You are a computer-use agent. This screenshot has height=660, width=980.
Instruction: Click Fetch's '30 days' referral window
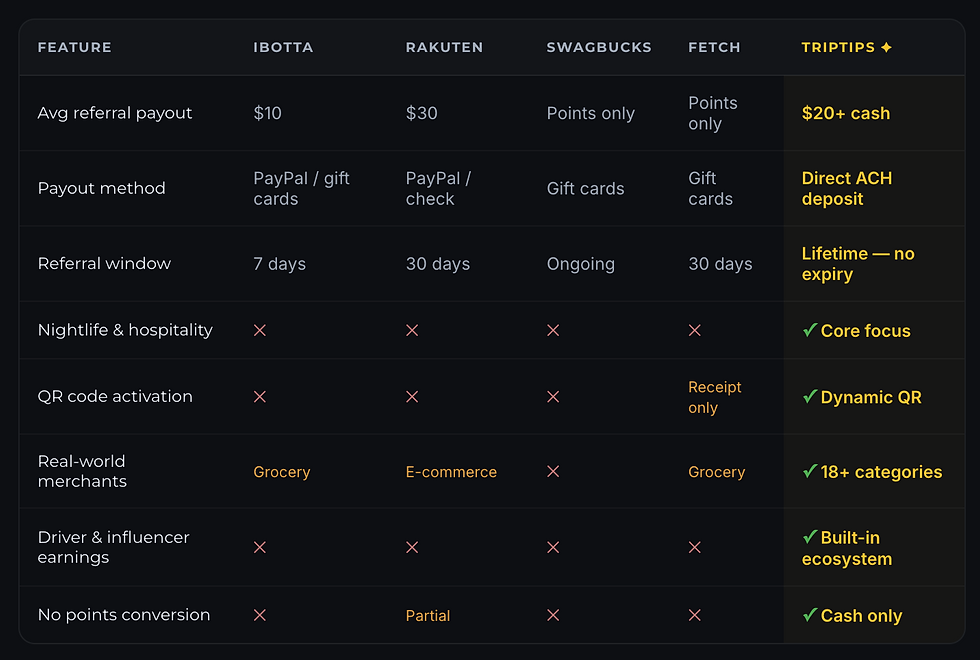click(x=720, y=264)
